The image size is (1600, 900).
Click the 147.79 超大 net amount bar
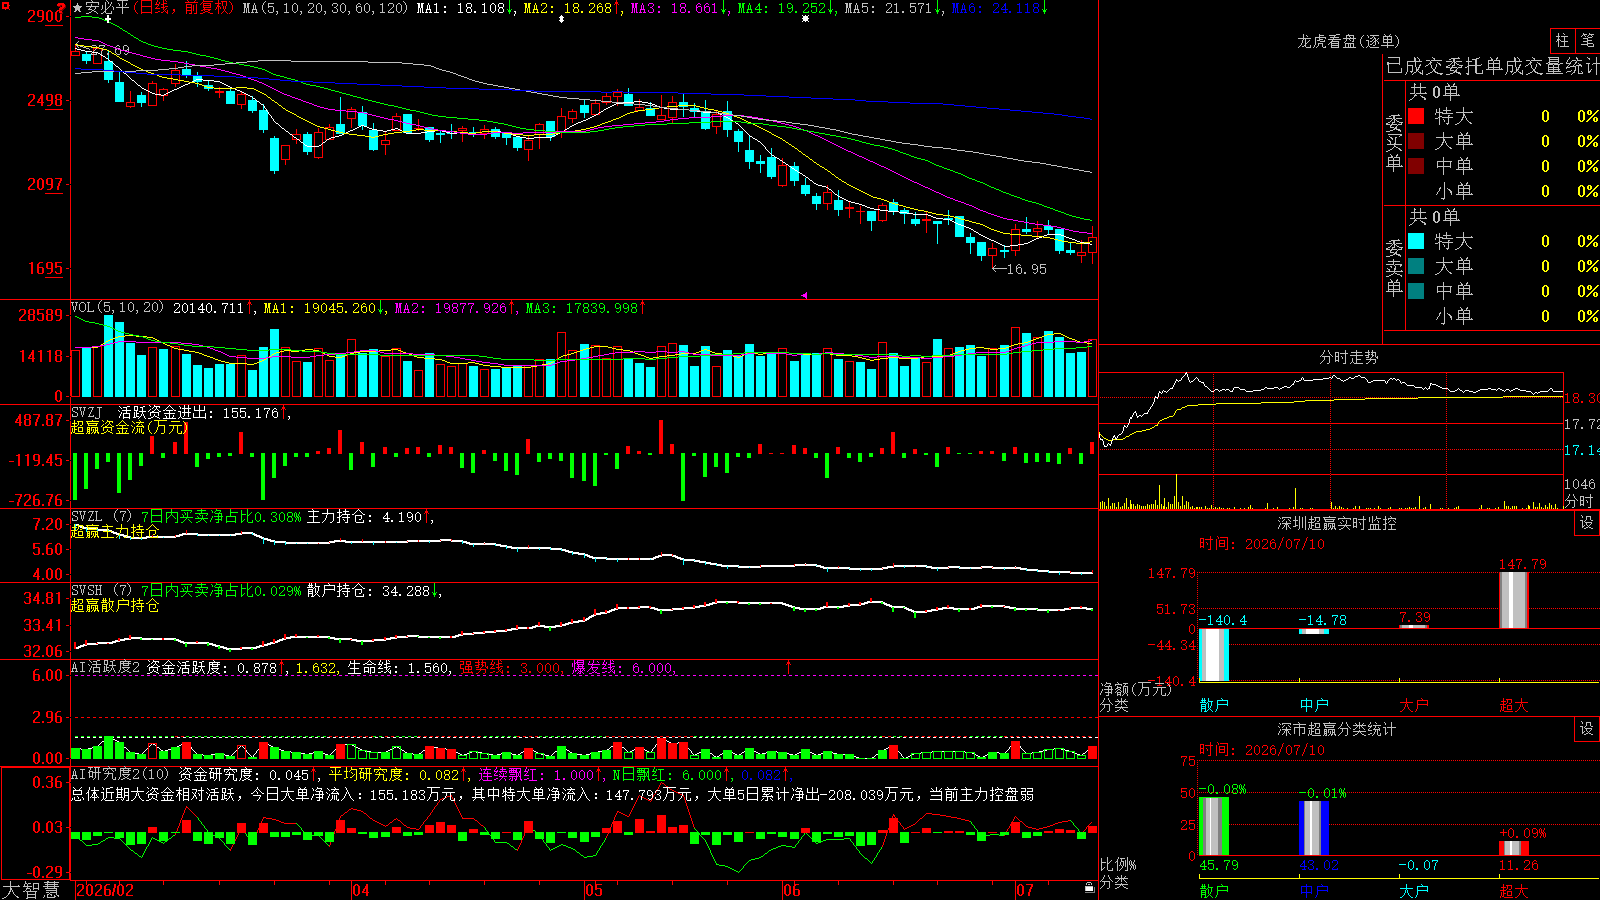tap(1514, 600)
